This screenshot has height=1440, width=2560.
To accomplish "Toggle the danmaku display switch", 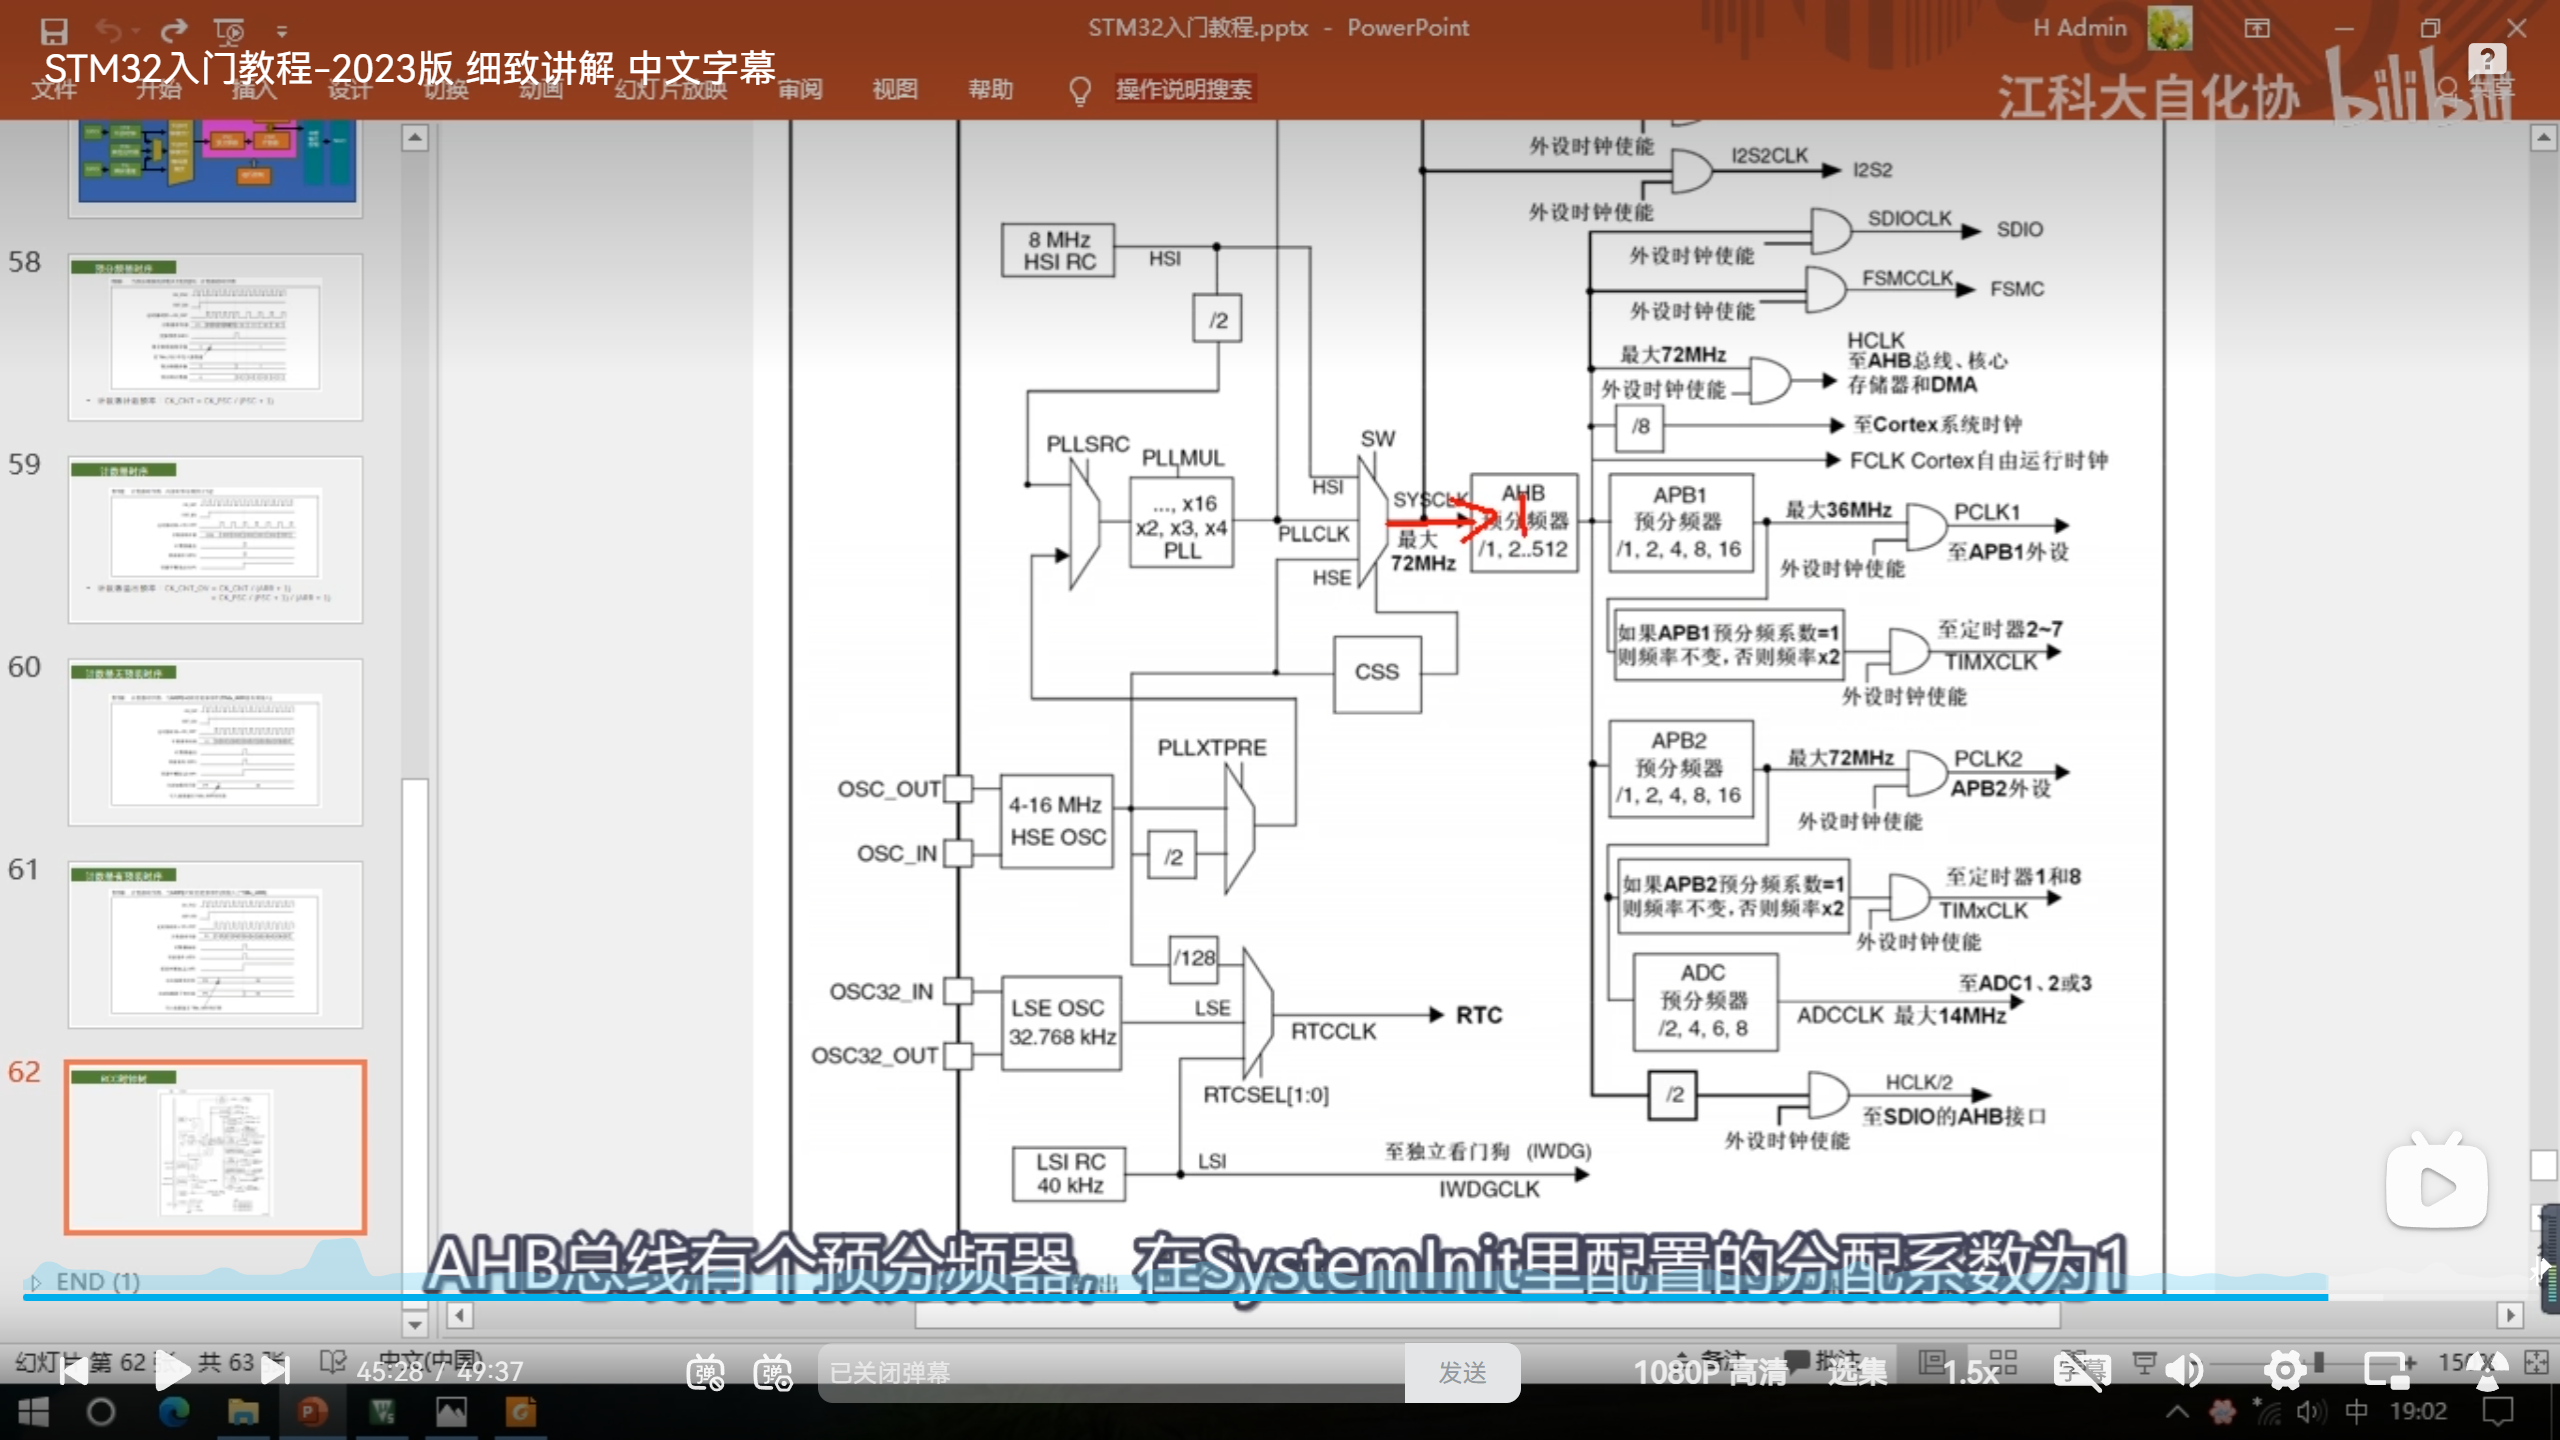I will (x=705, y=1372).
